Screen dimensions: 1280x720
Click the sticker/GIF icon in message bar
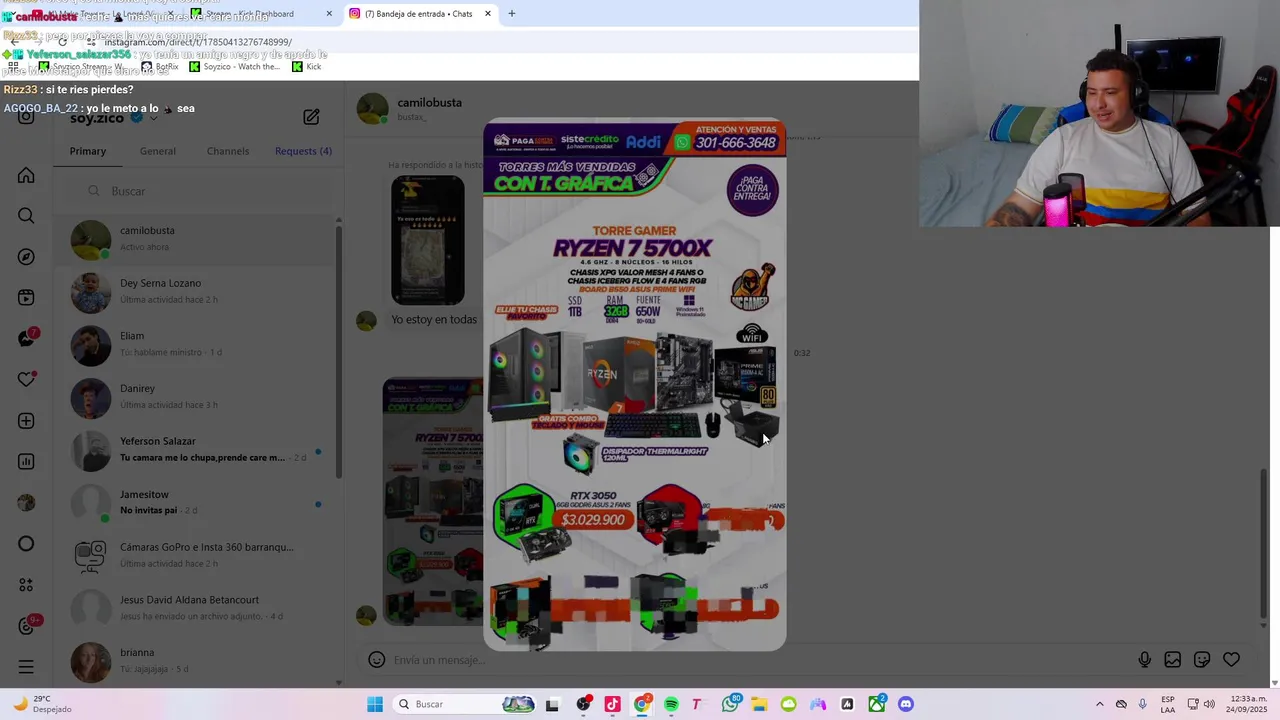1202,660
